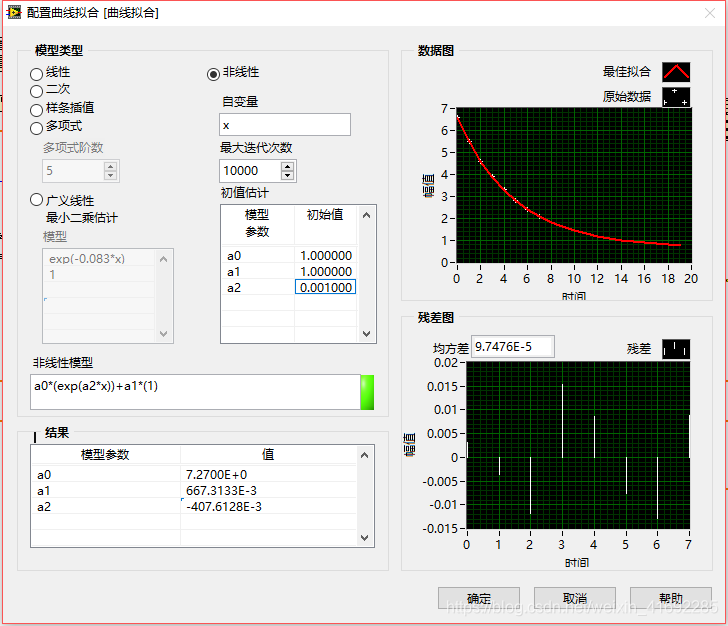Select the 二次 model type radio button
This screenshot has width=728, height=626.
[36, 91]
